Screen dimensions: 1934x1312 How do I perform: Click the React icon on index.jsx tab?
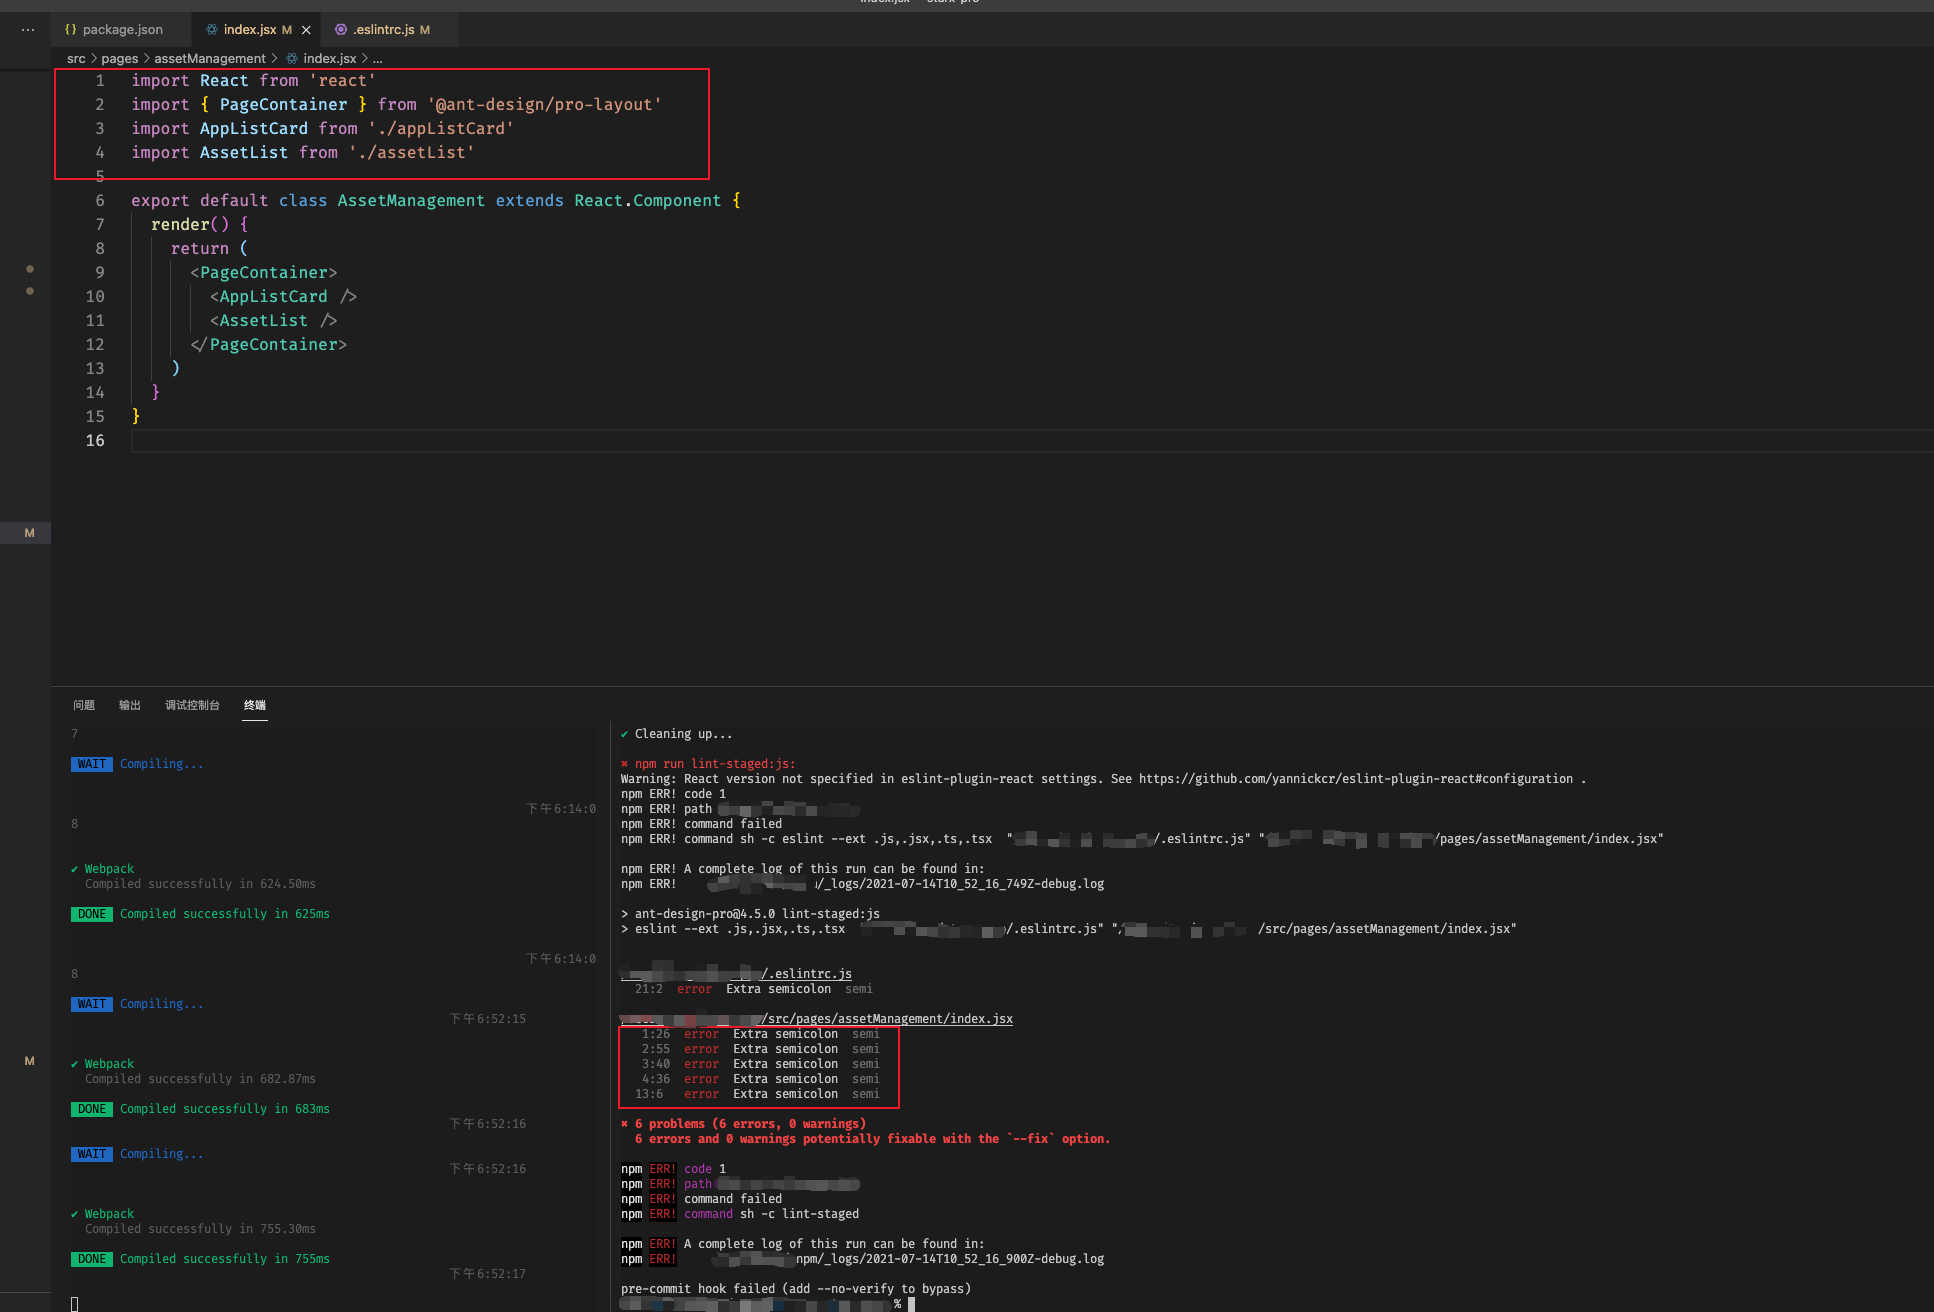(211, 30)
